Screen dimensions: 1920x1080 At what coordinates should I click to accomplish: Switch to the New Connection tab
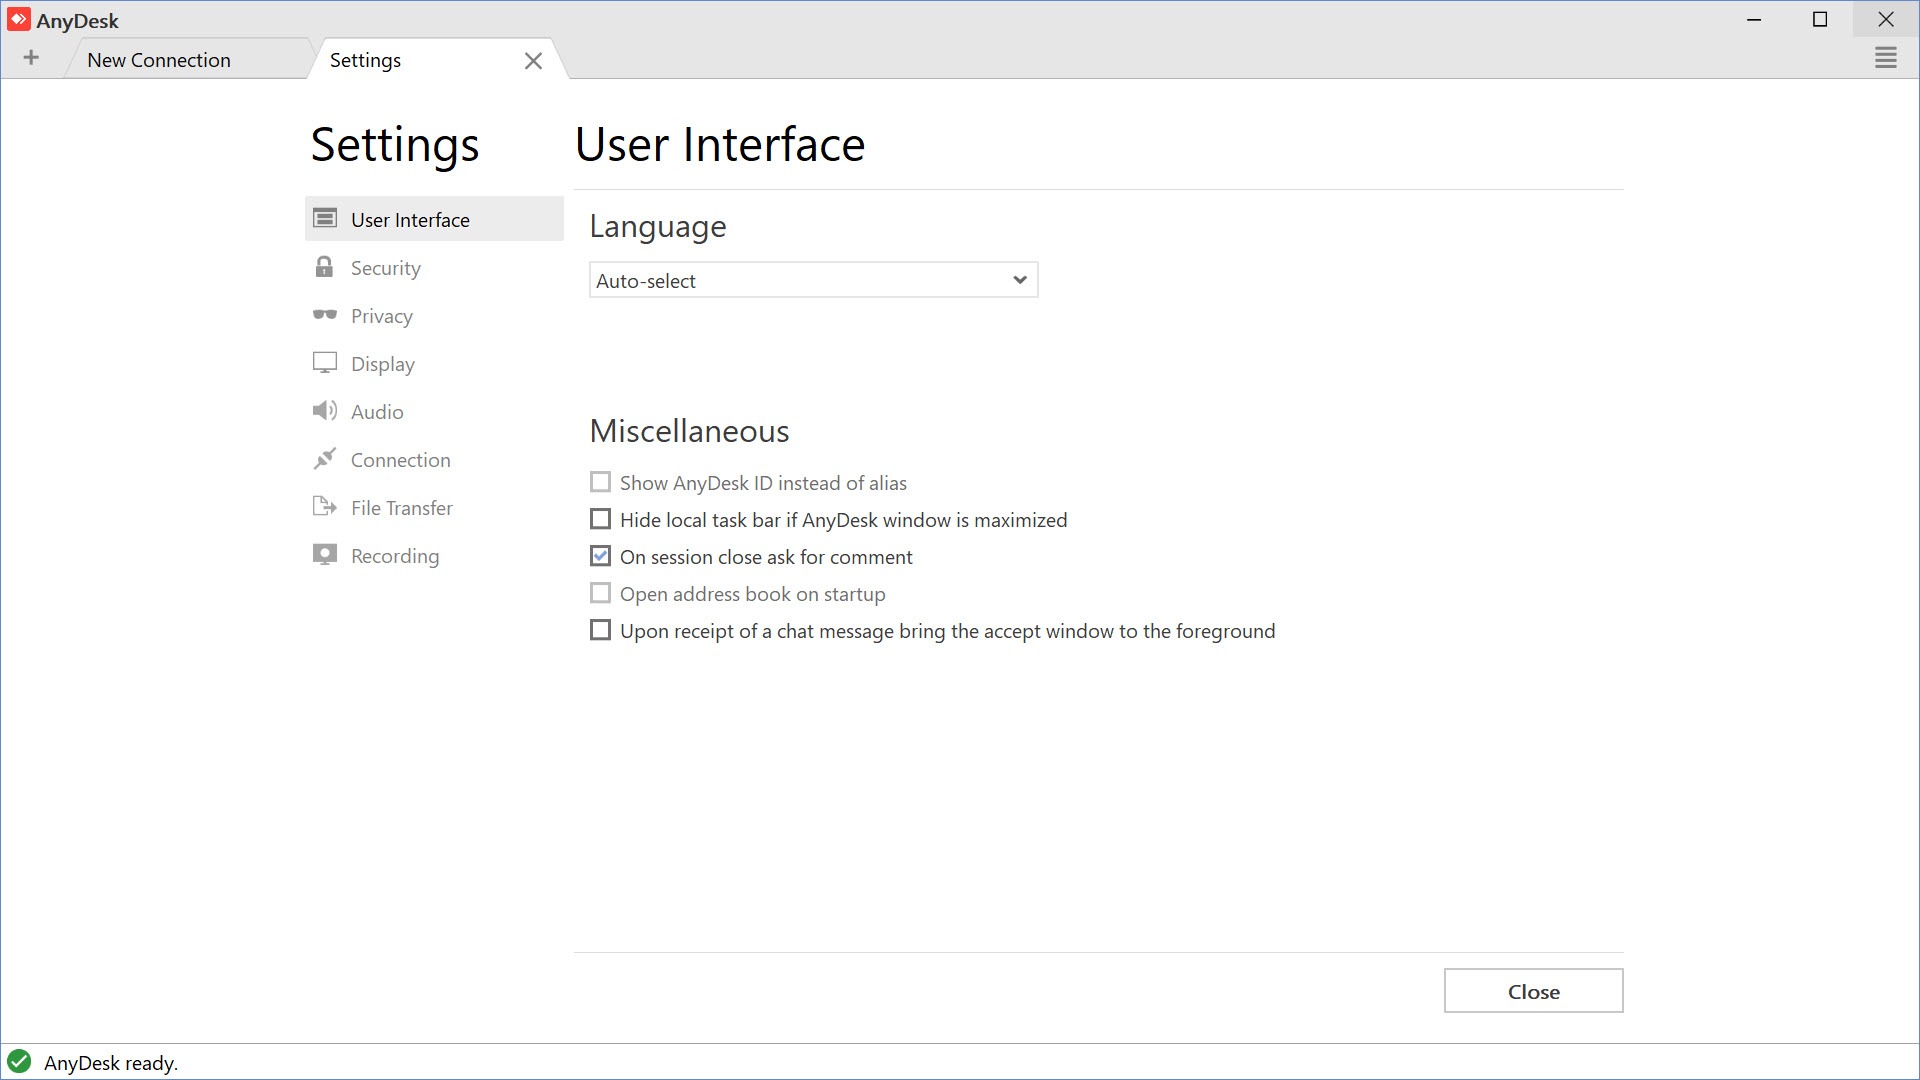159,60
